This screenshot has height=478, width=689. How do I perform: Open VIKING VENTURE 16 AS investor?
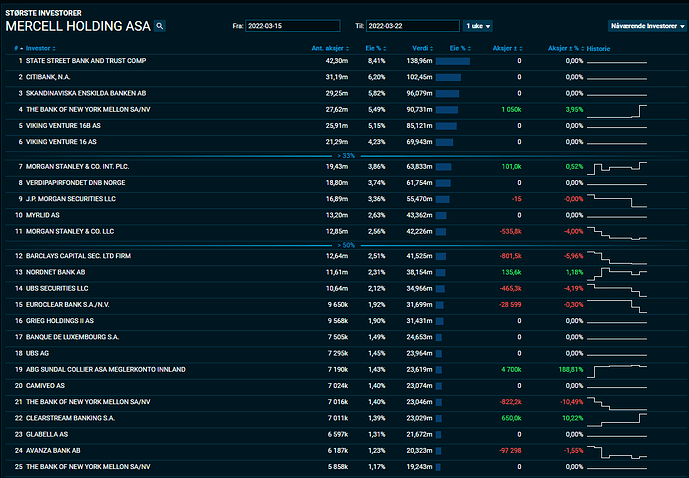[61, 142]
